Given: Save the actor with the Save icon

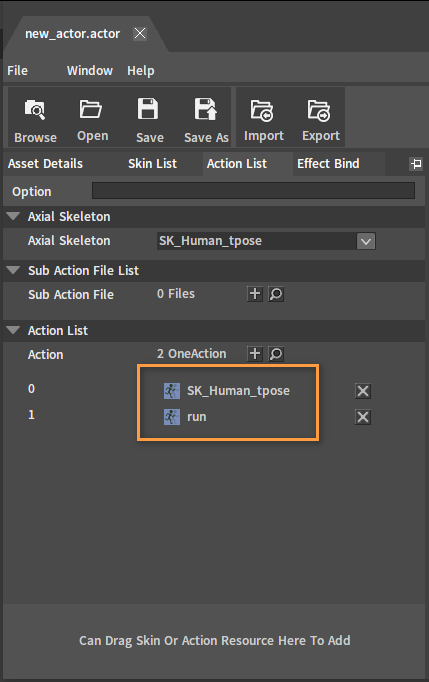Looking at the screenshot, I should click(x=148, y=109).
